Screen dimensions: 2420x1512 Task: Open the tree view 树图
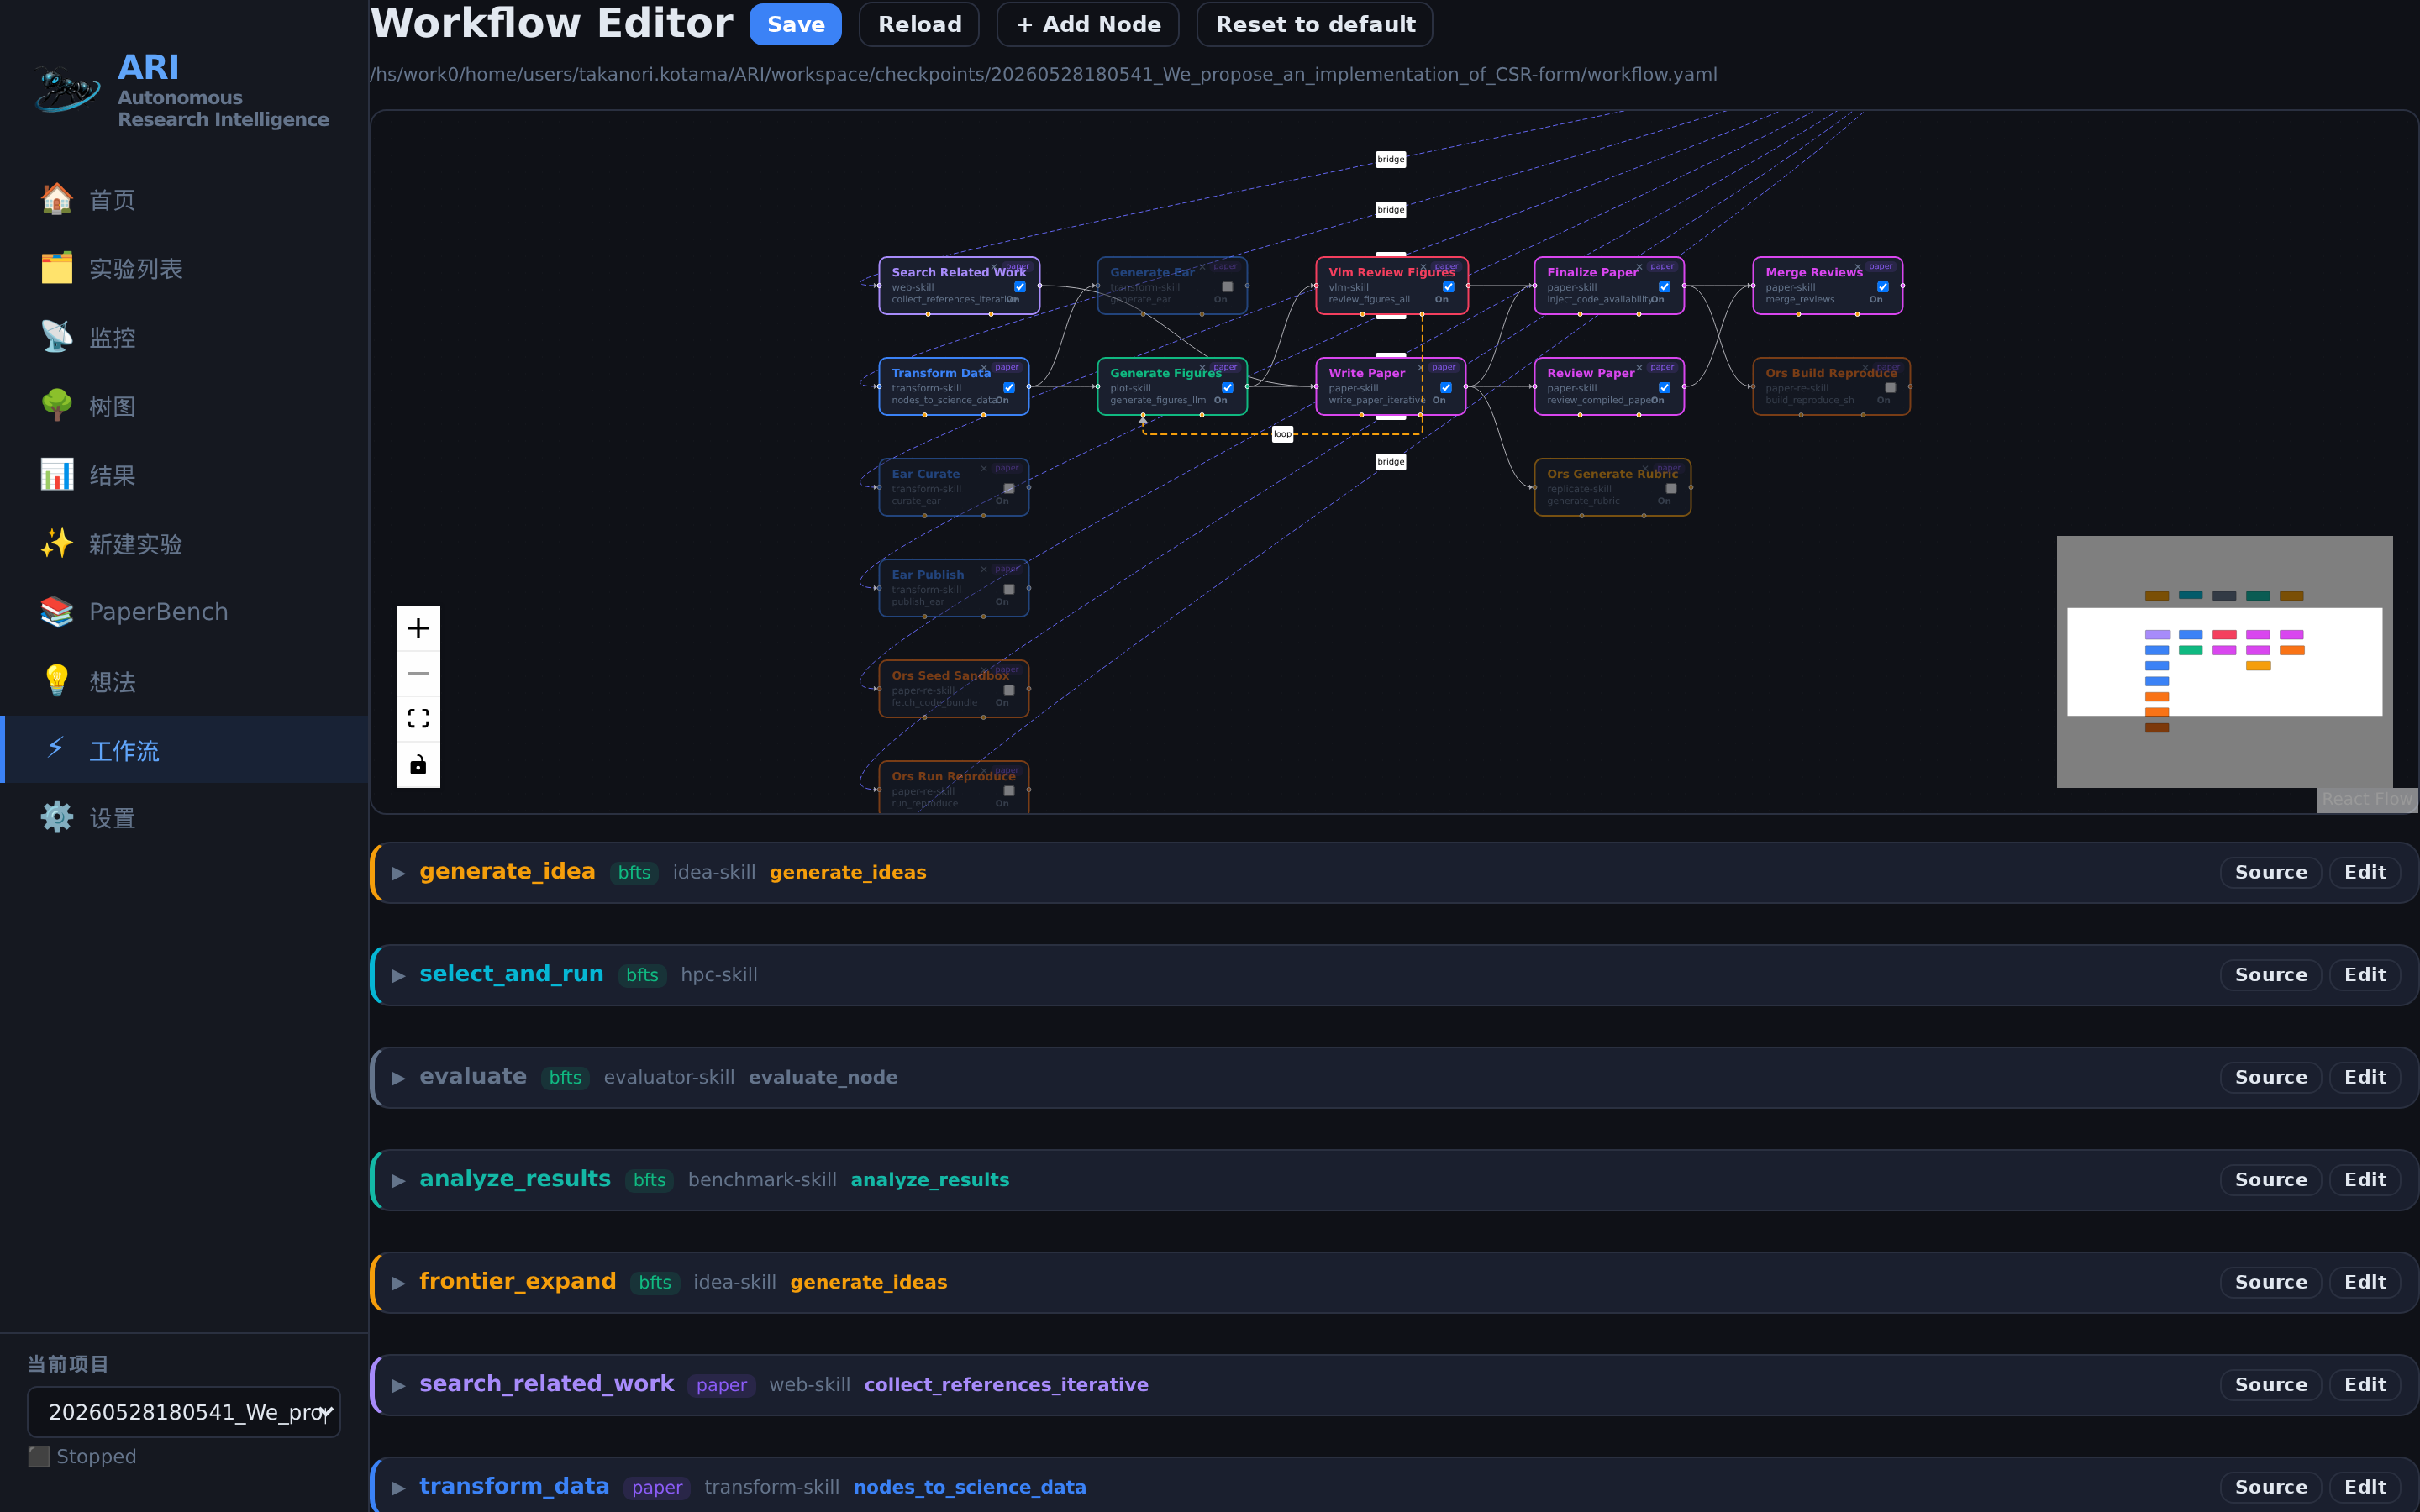pyautogui.click(x=185, y=407)
